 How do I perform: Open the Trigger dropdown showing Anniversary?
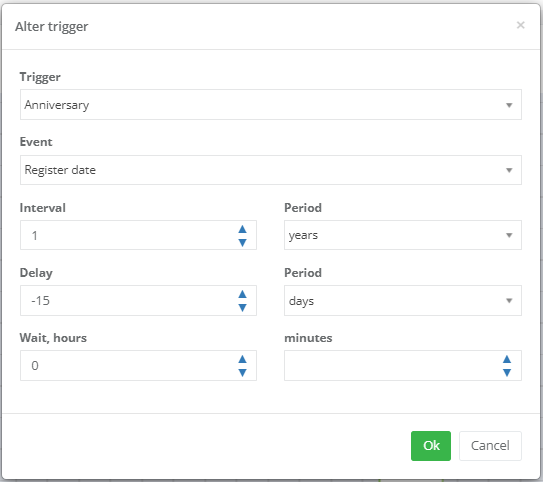click(271, 105)
